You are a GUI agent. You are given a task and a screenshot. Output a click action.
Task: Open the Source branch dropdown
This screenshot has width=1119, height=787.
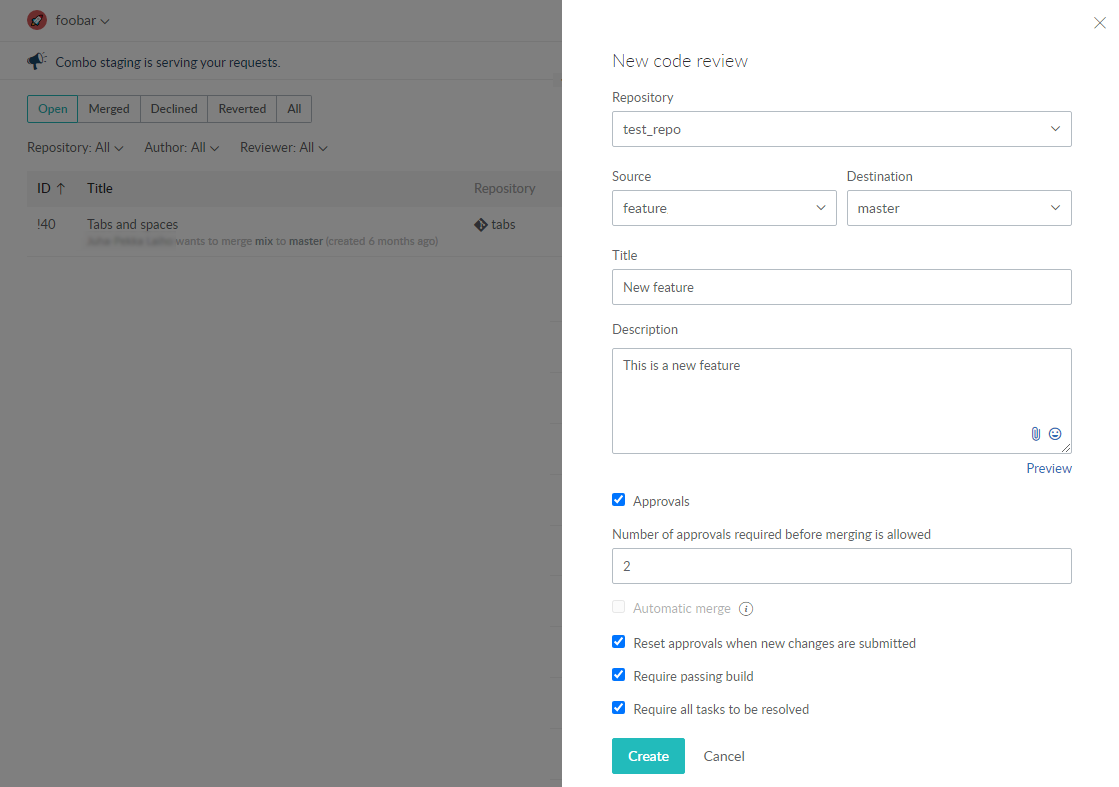coord(724,208)
